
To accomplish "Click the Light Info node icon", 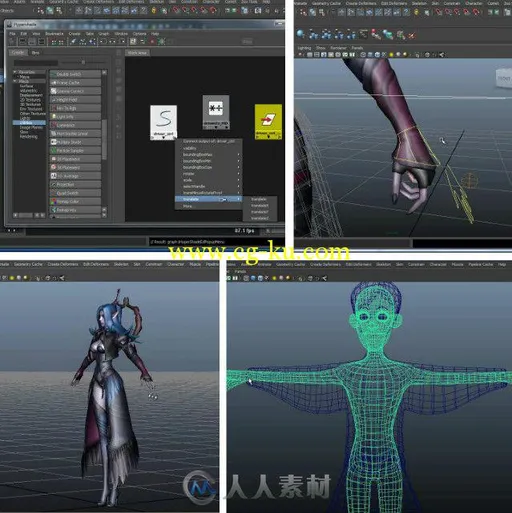I will click(x=53, y=116).
